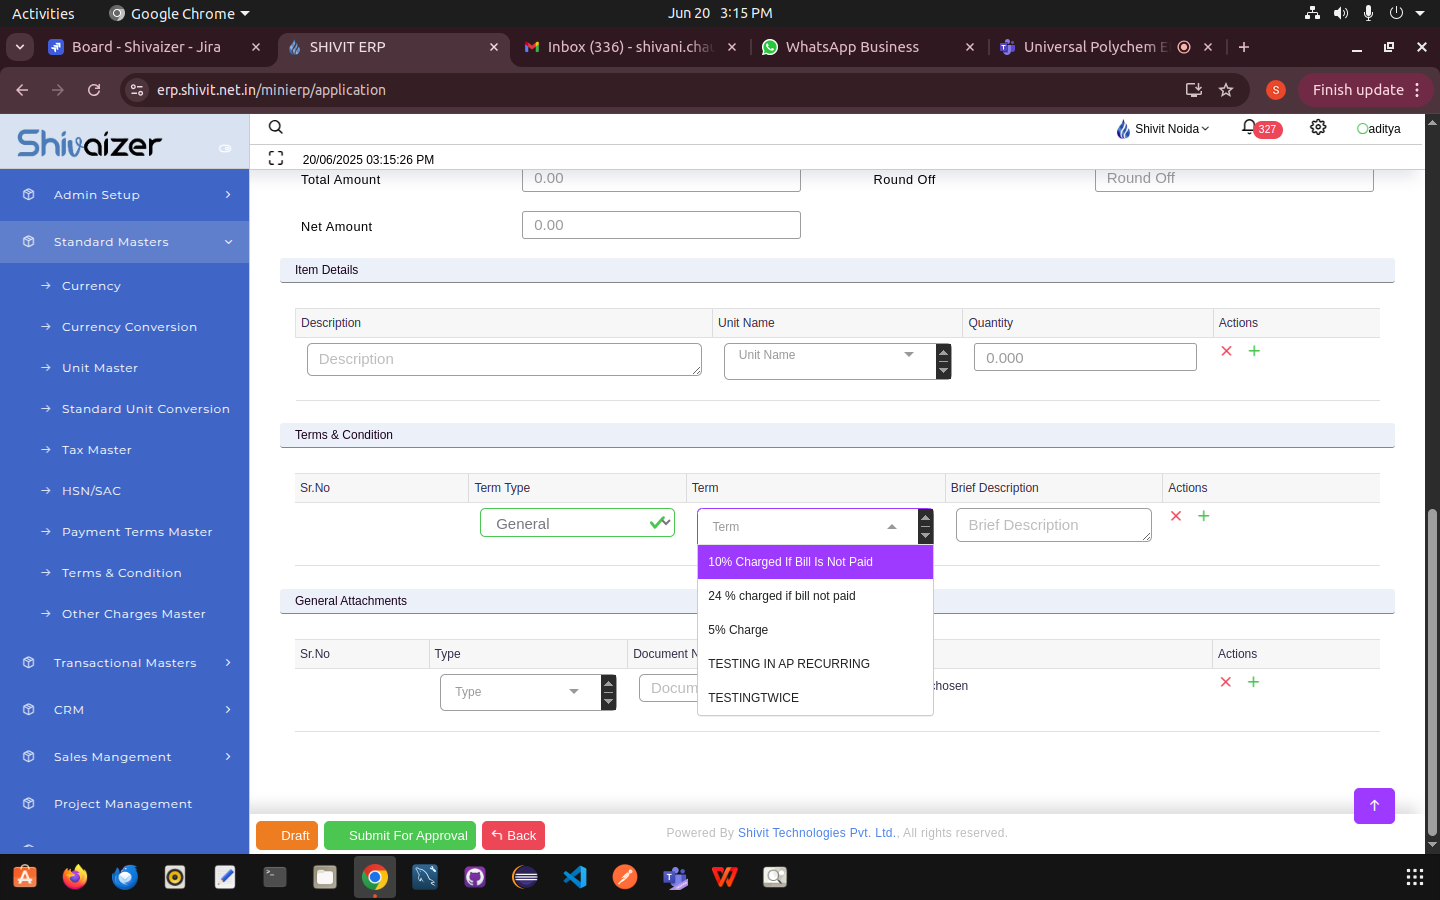Open notifications bell with 327 badge
This screenshot has height=900, width=1440.
point(1250,128)
